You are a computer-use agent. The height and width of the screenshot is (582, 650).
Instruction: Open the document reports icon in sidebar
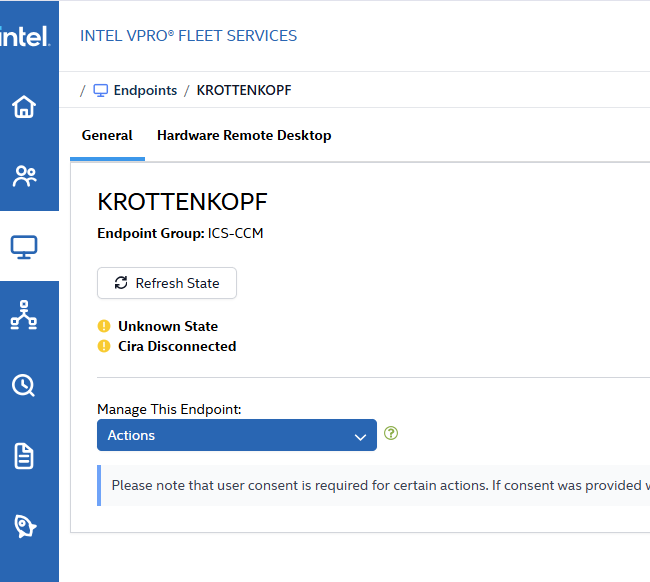(x=24, y=456)
